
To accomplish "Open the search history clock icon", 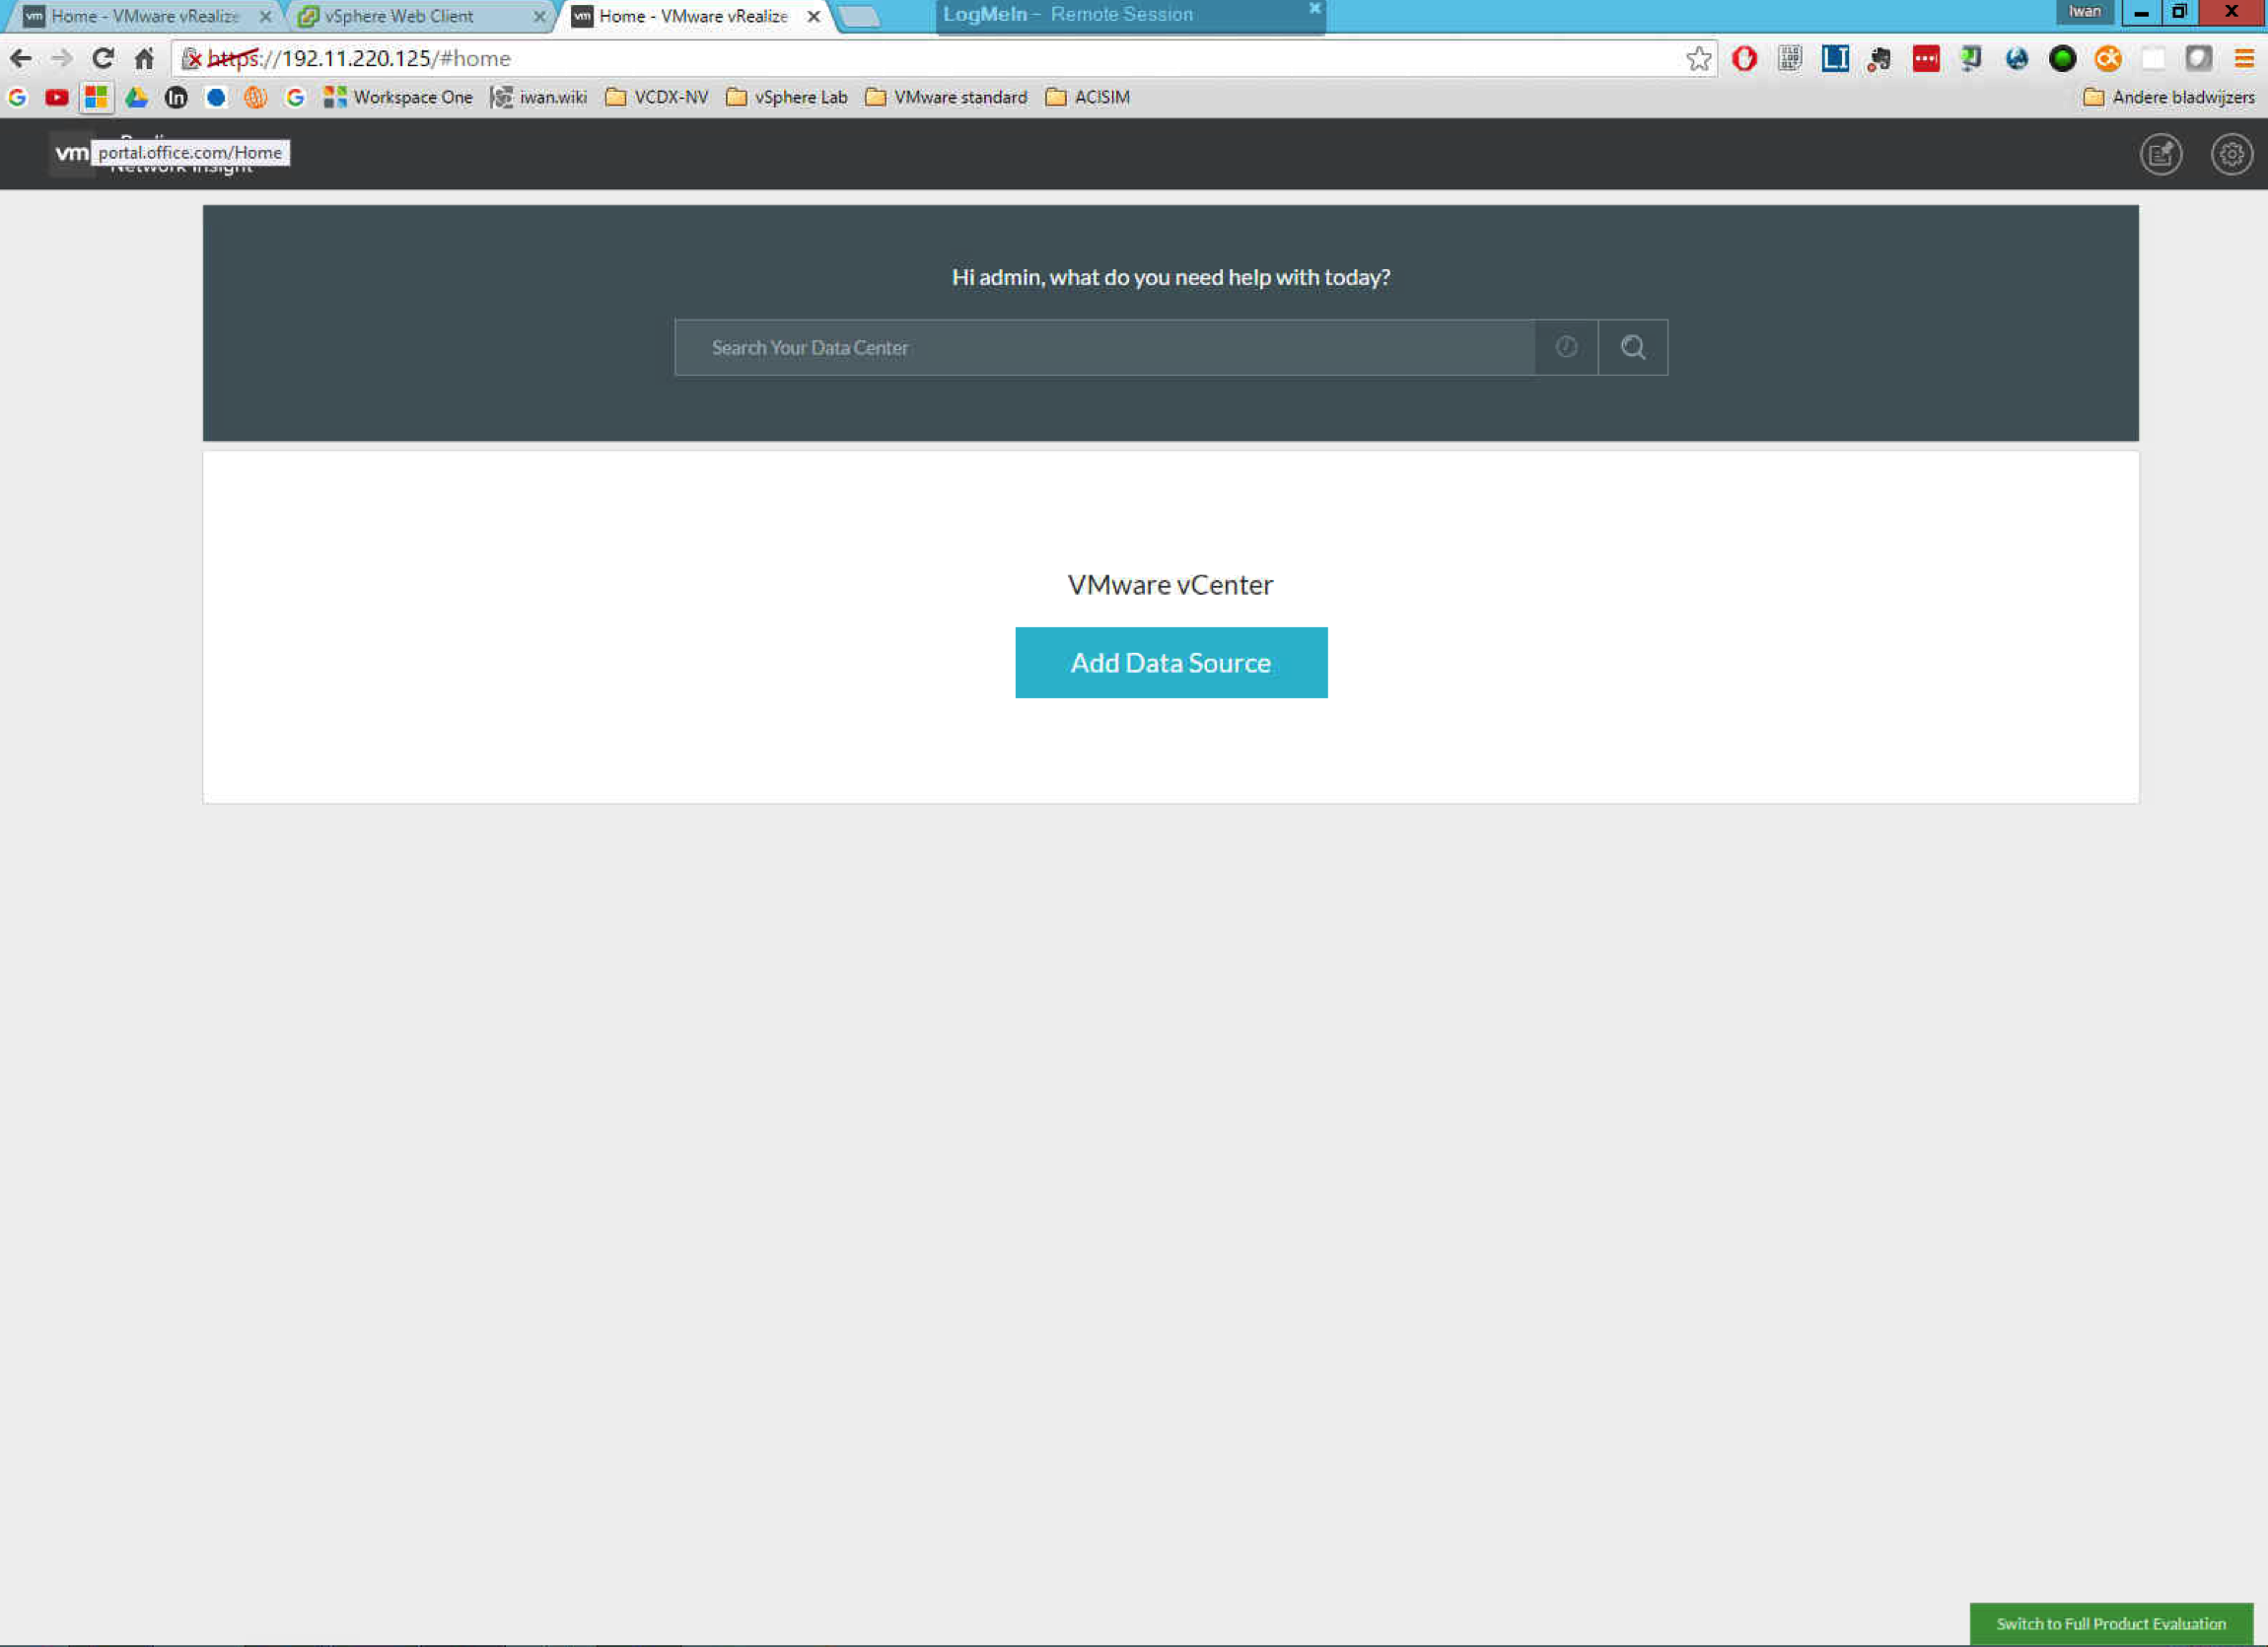I will point(1566,347).
